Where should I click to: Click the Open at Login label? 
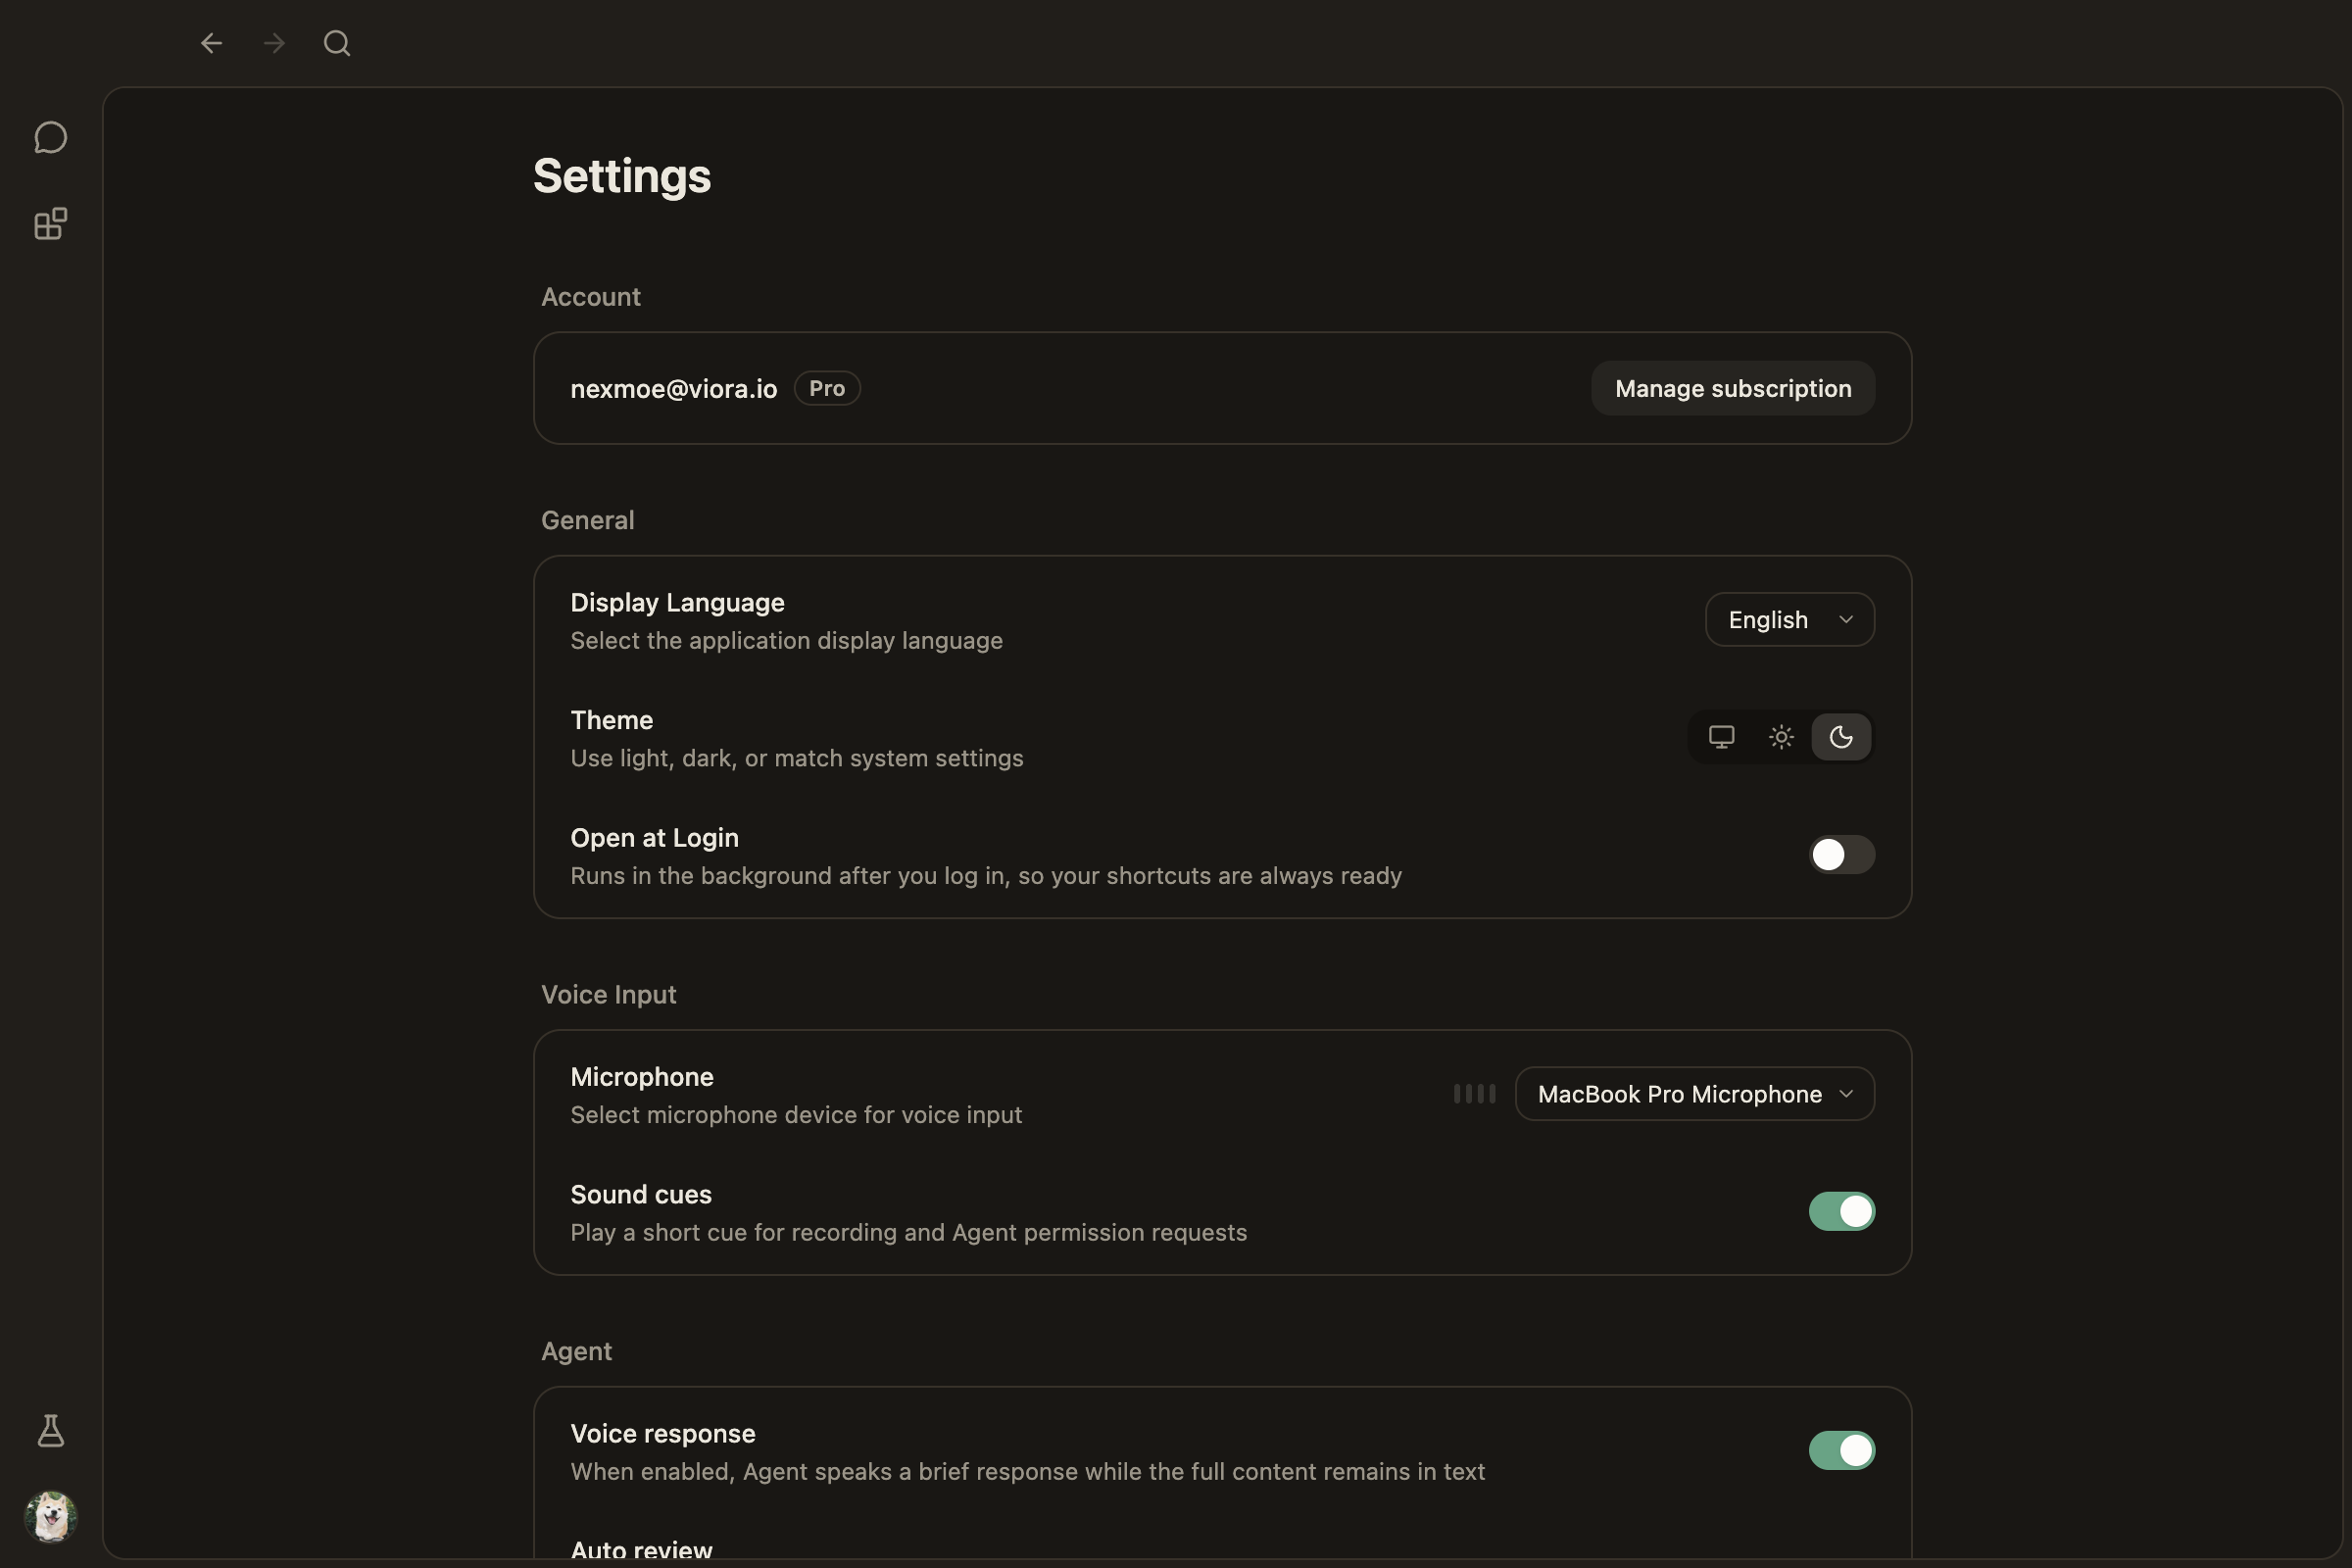click(x=654, y=838)
